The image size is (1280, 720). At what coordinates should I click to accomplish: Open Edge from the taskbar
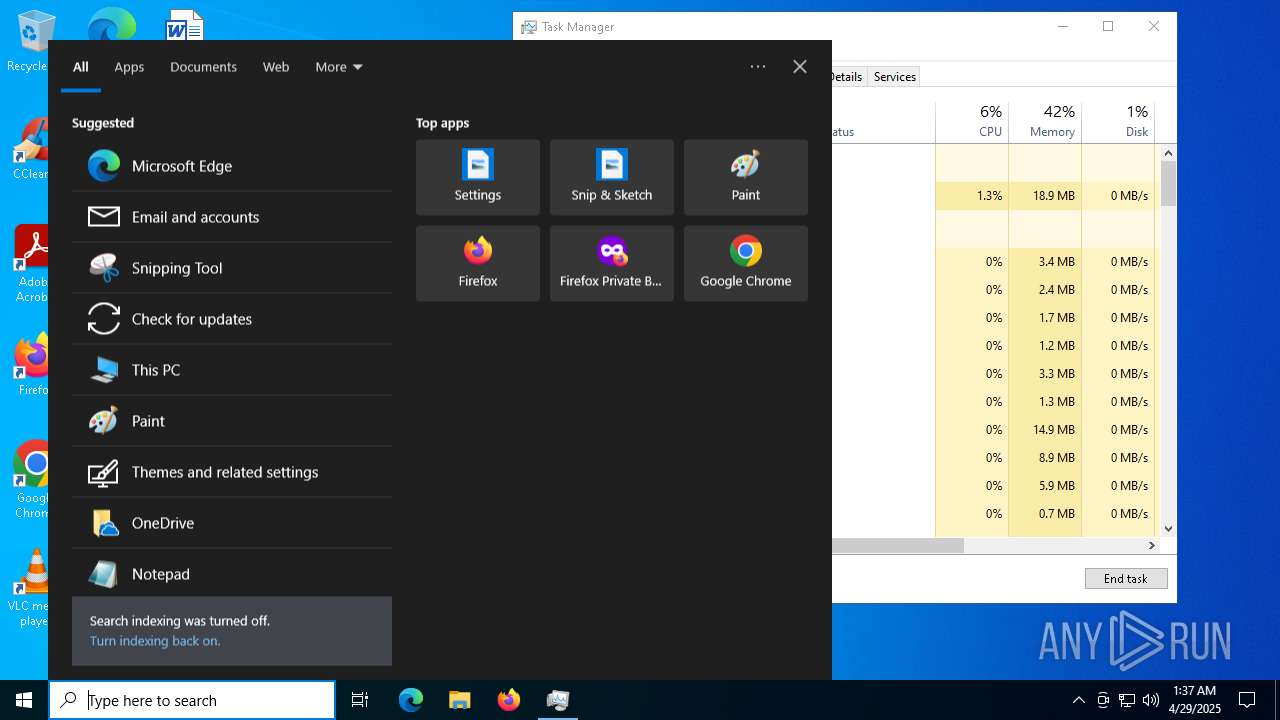(411, 700)
